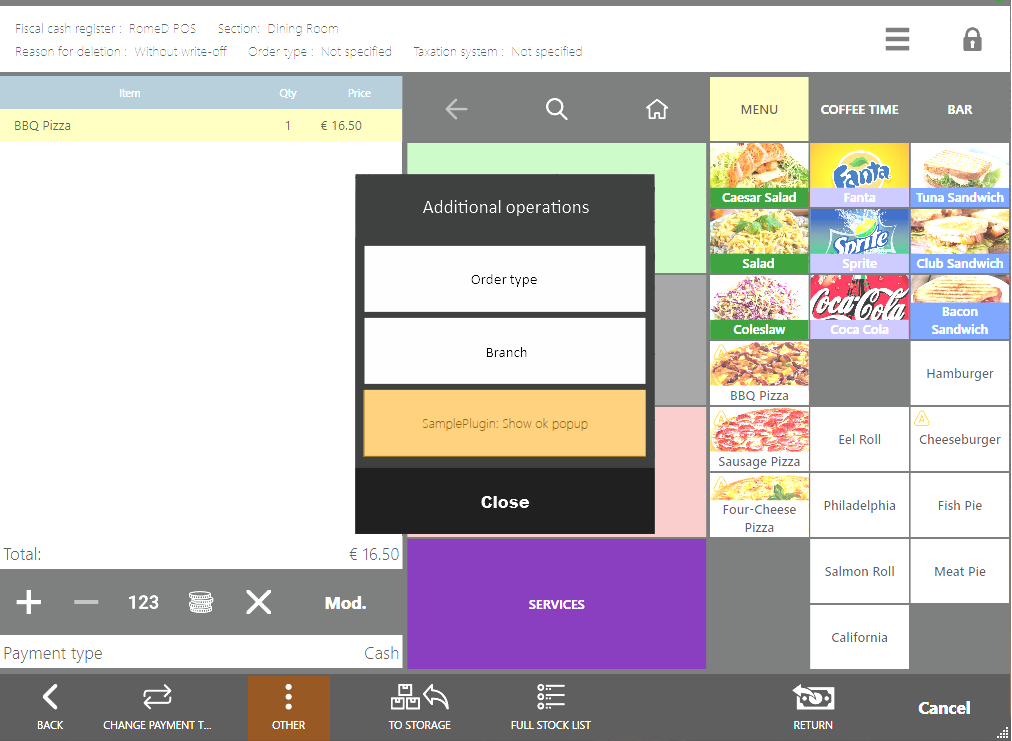Click the Return icon in bottom bar

point(812,706)
